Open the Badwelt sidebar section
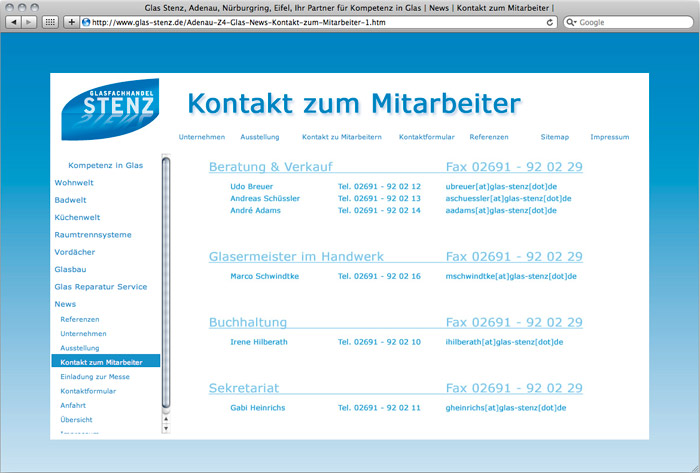This screenshot has height=473, width=700. 71,200
